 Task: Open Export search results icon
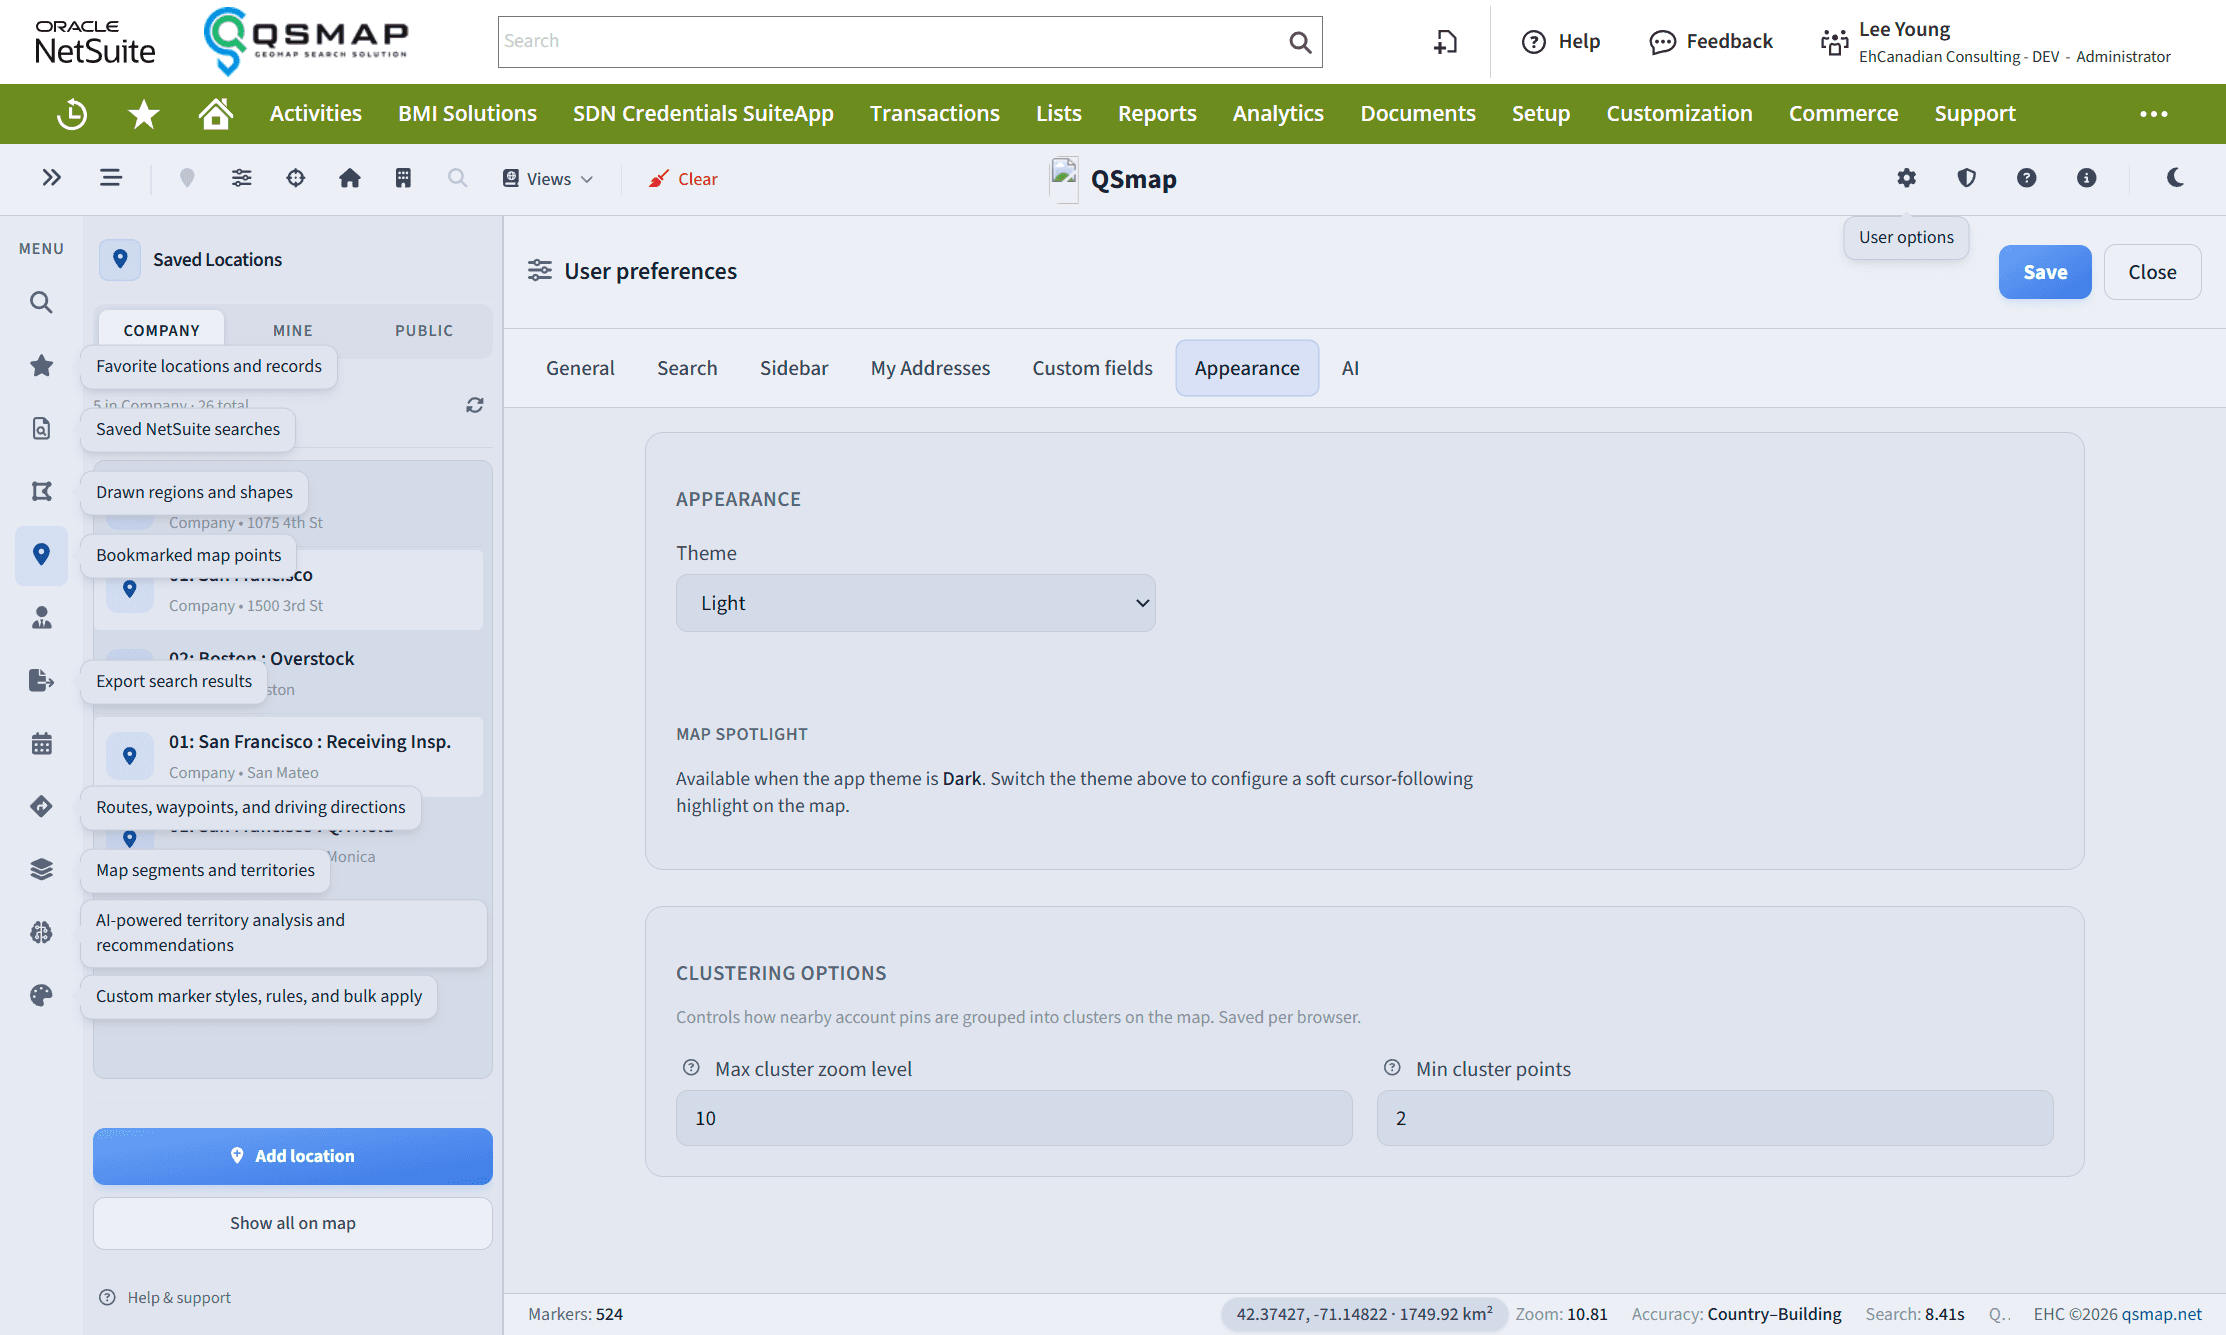[x=41, y=680]
